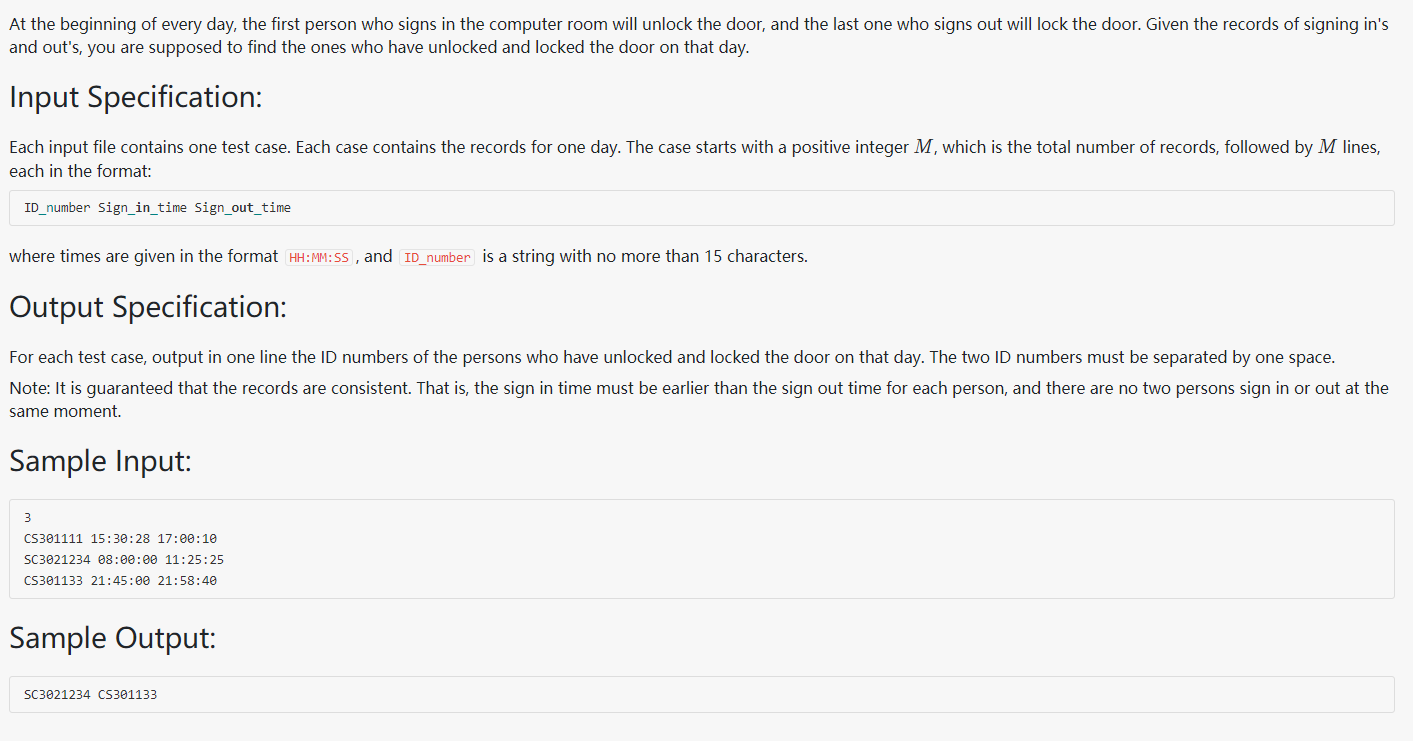Click the ID_number inline code tag
1414x741 pixels.
pos(437,257)
